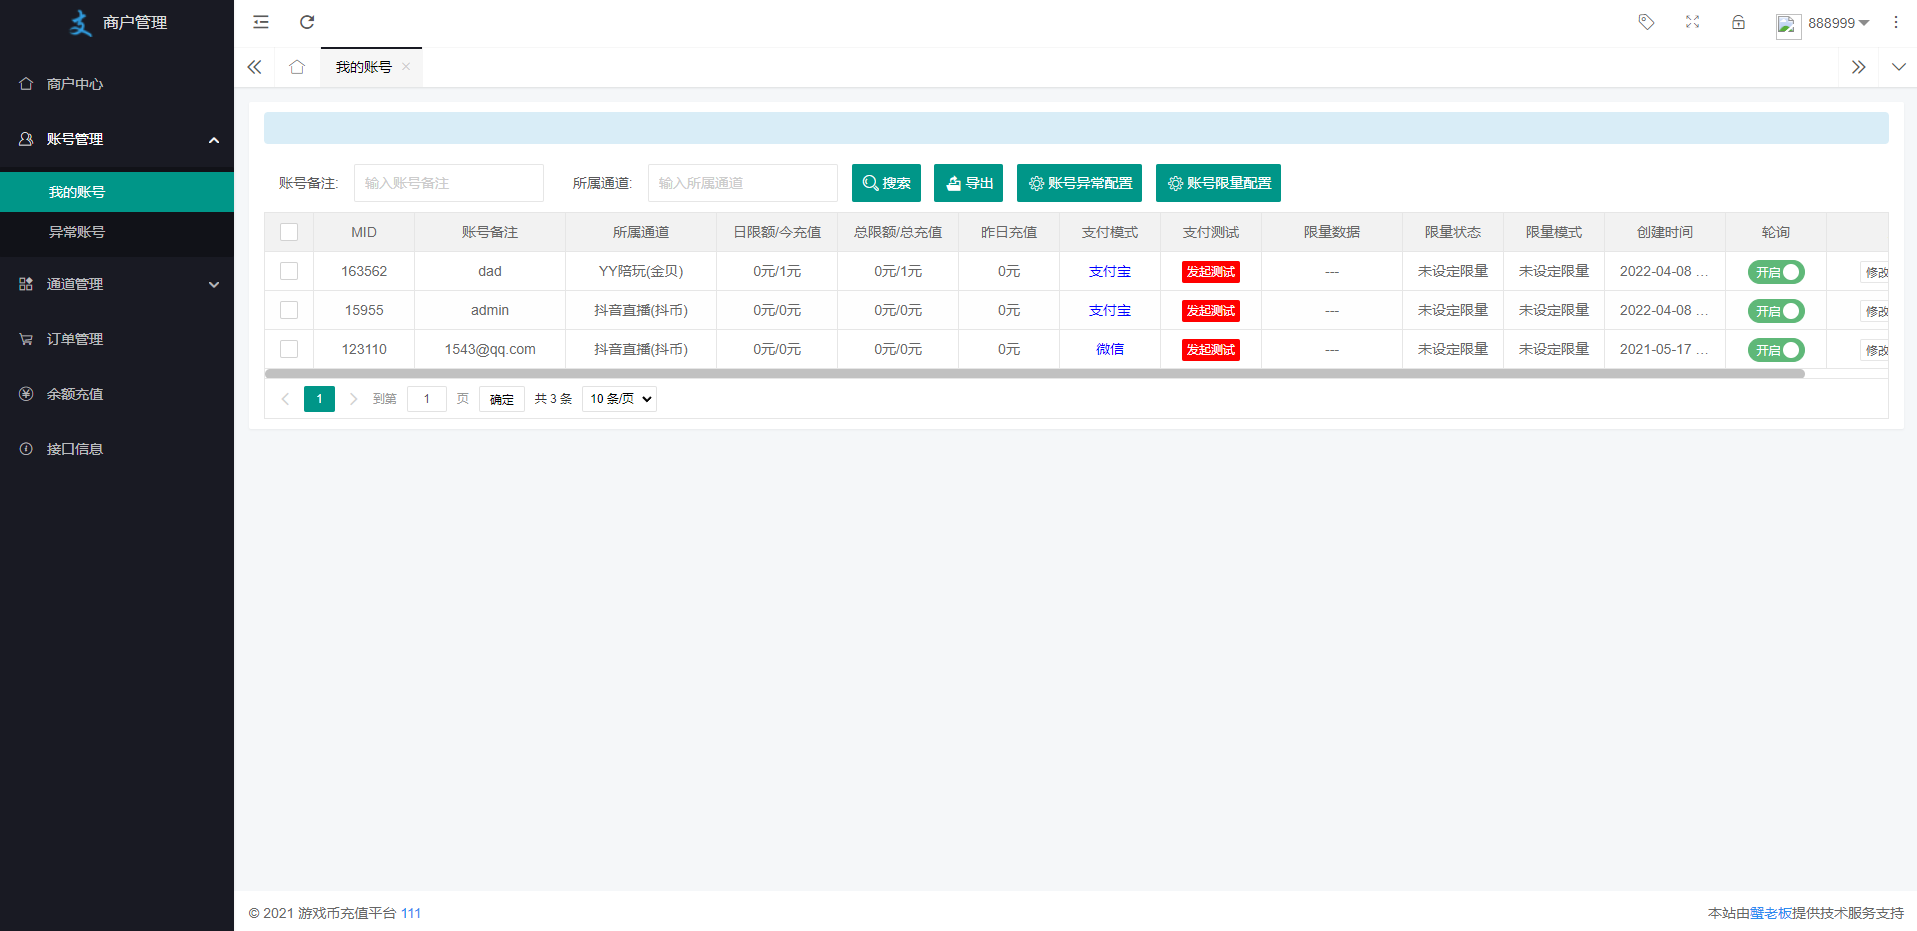This screenshot has width=1917, height=931.
Task: Click inside the 输入账号备注 input field
Action: (448, 183)
